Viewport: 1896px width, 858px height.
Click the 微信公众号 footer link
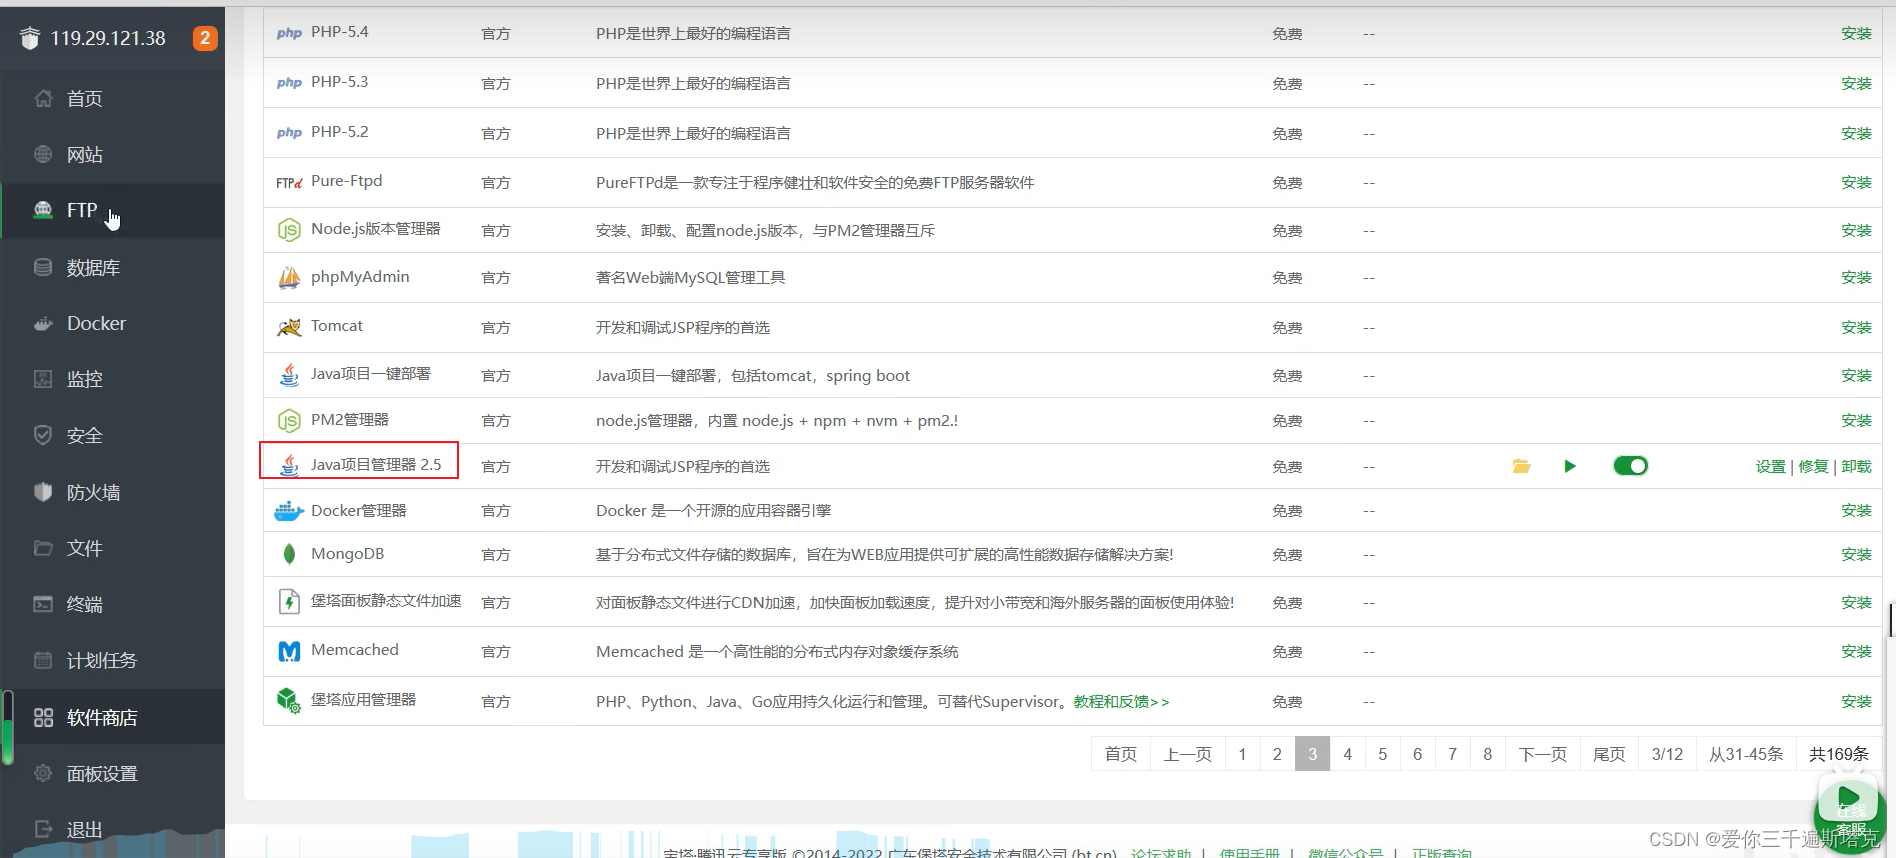pyautogui.click(x=1345, y=853)
